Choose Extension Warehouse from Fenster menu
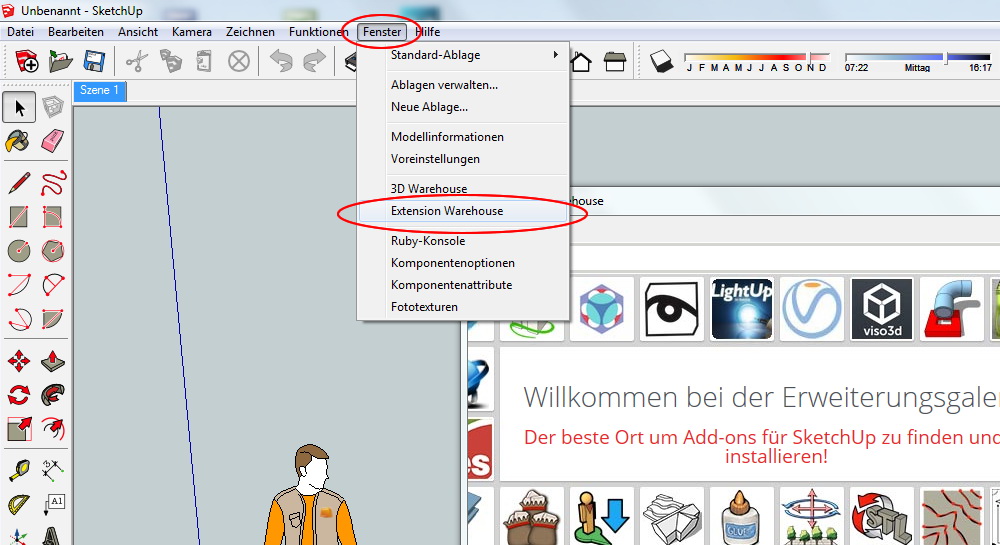1000x545 pixels. [x=447, y=211]
